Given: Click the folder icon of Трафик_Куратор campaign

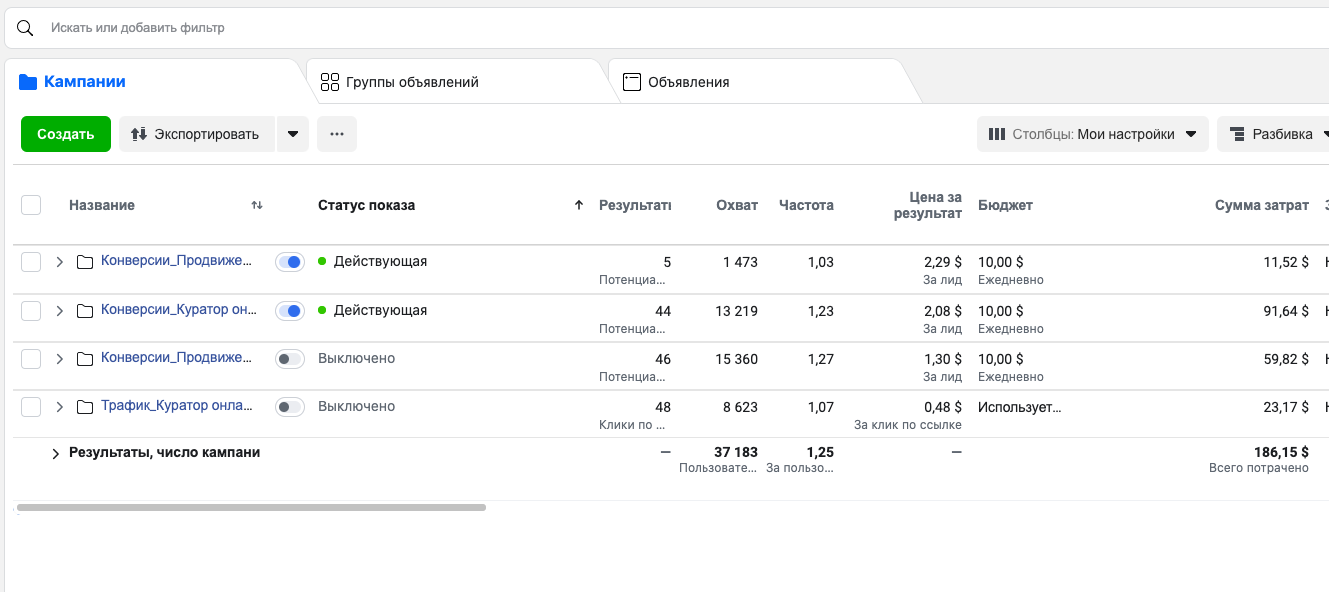Looking at the screenshot, I should 85,407.
